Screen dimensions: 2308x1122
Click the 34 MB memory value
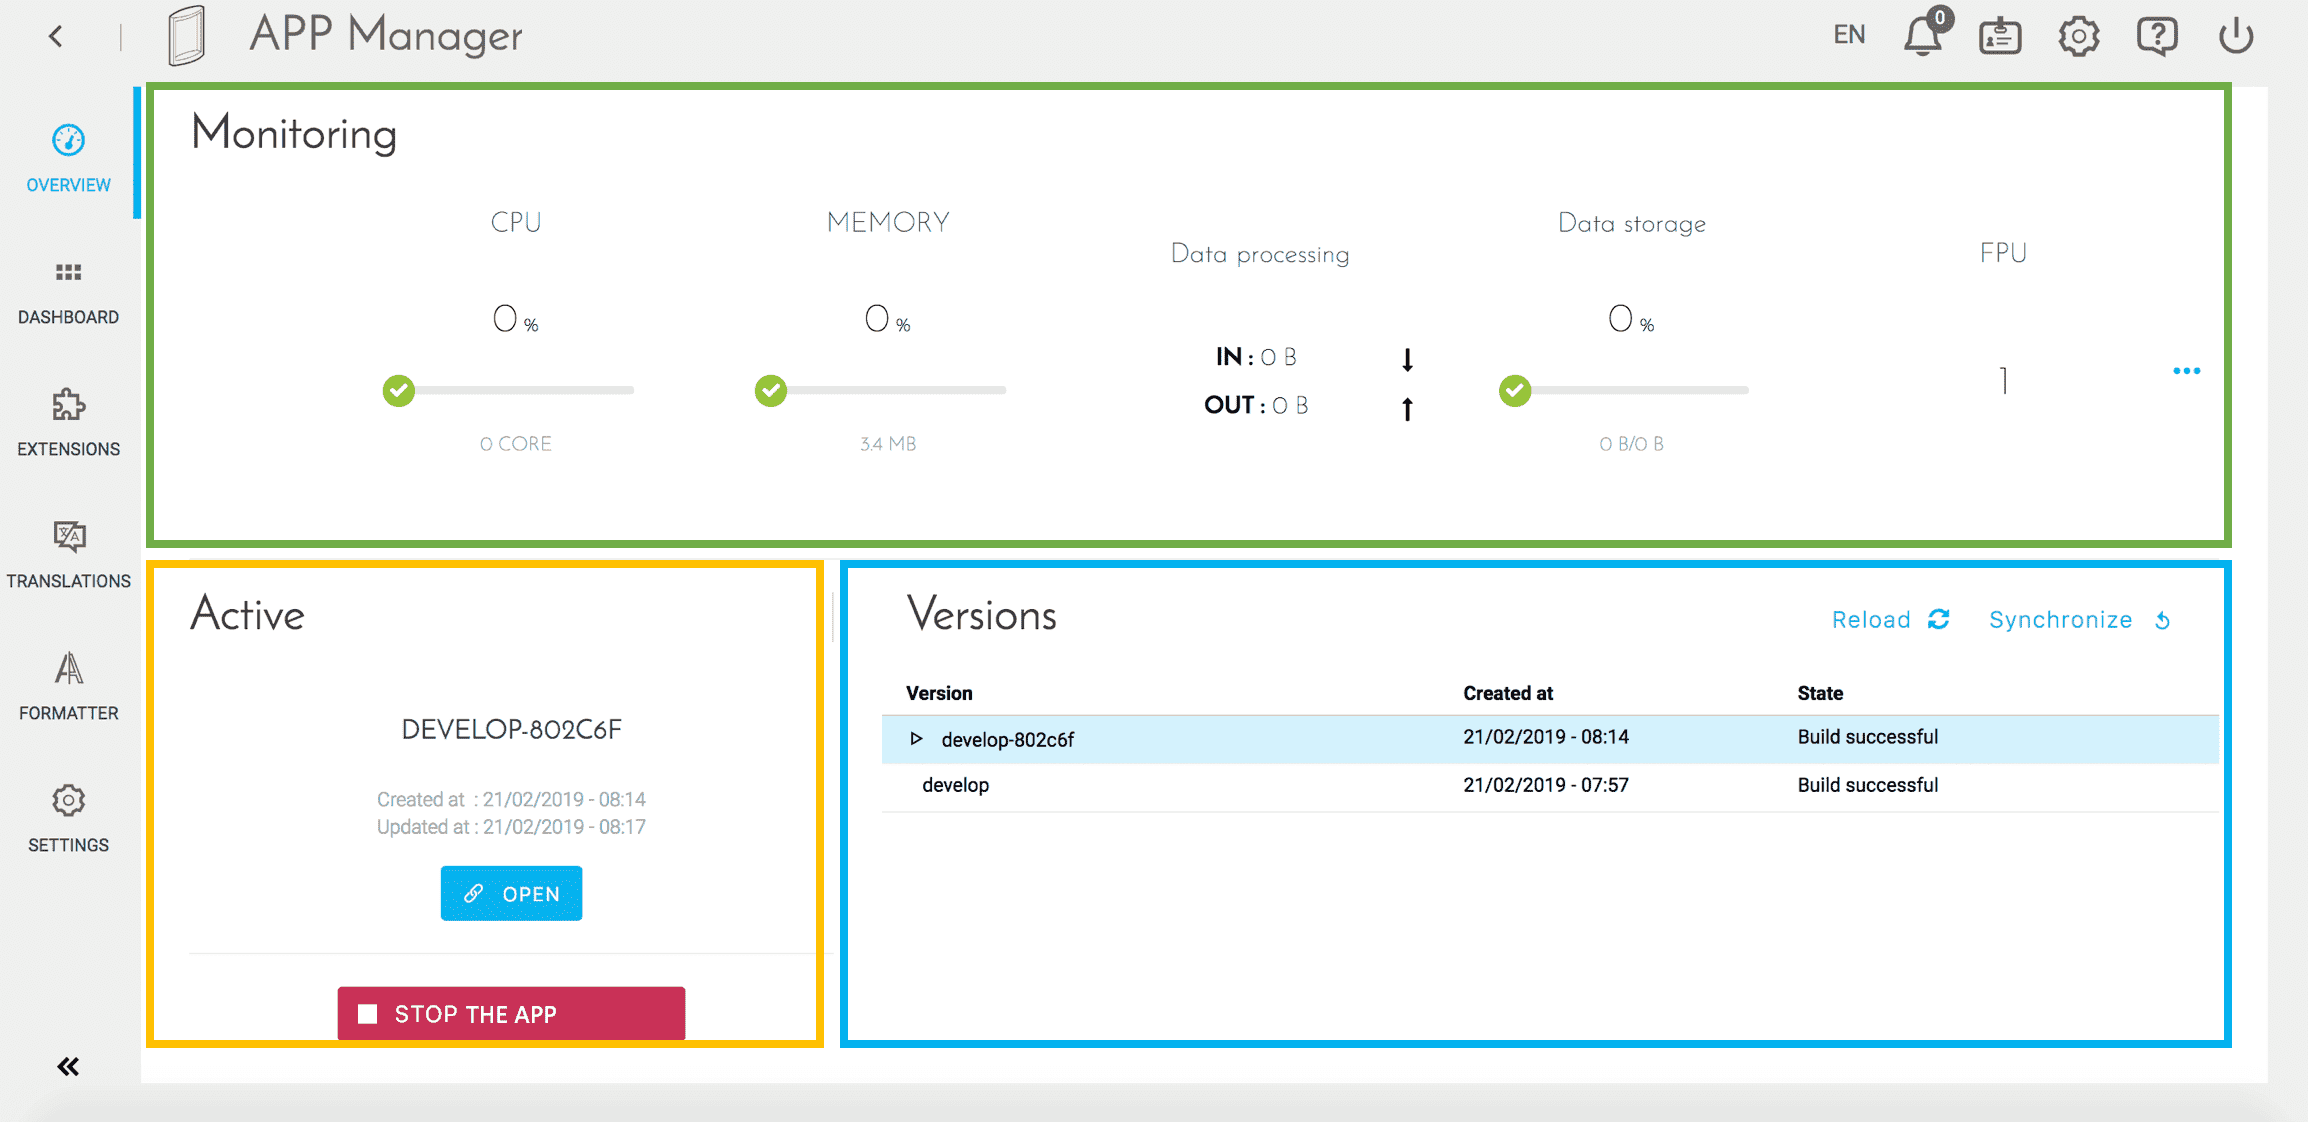point(888,443)
